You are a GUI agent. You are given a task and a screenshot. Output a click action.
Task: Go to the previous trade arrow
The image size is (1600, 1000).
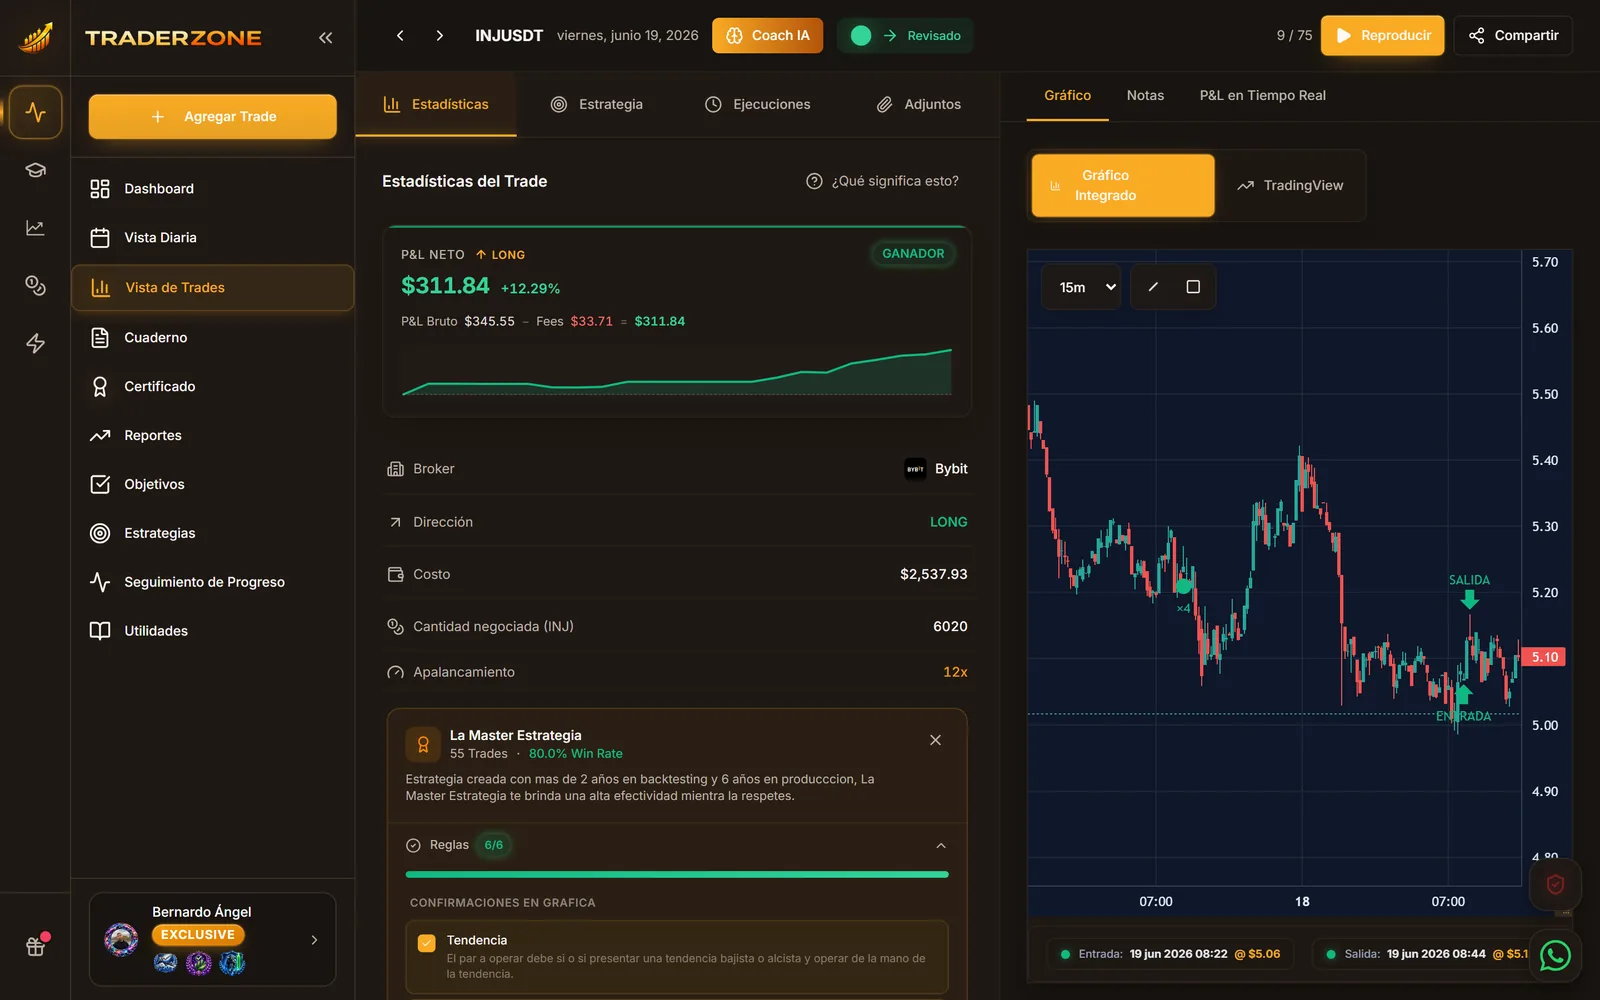tap(400, 35)
